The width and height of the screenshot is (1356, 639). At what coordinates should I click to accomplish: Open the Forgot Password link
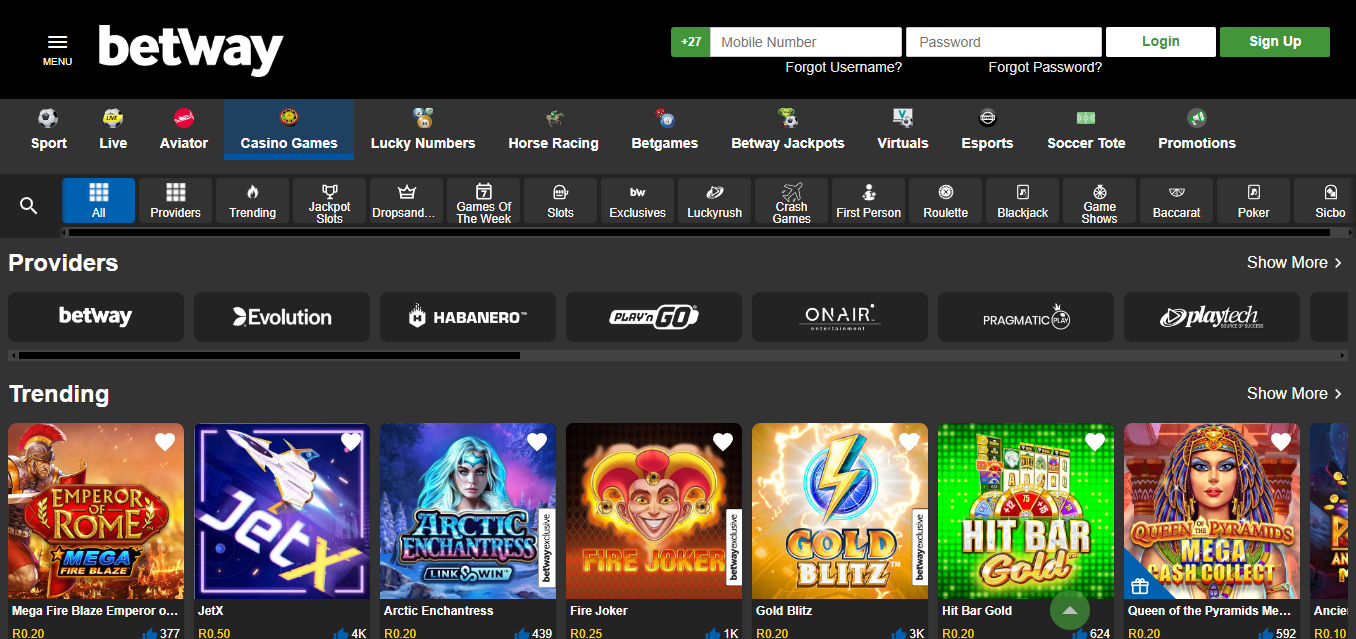tap(1044, 66)
